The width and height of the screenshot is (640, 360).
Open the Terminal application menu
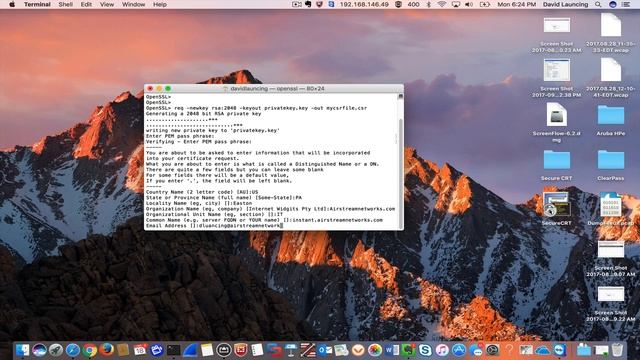point(37,4)
